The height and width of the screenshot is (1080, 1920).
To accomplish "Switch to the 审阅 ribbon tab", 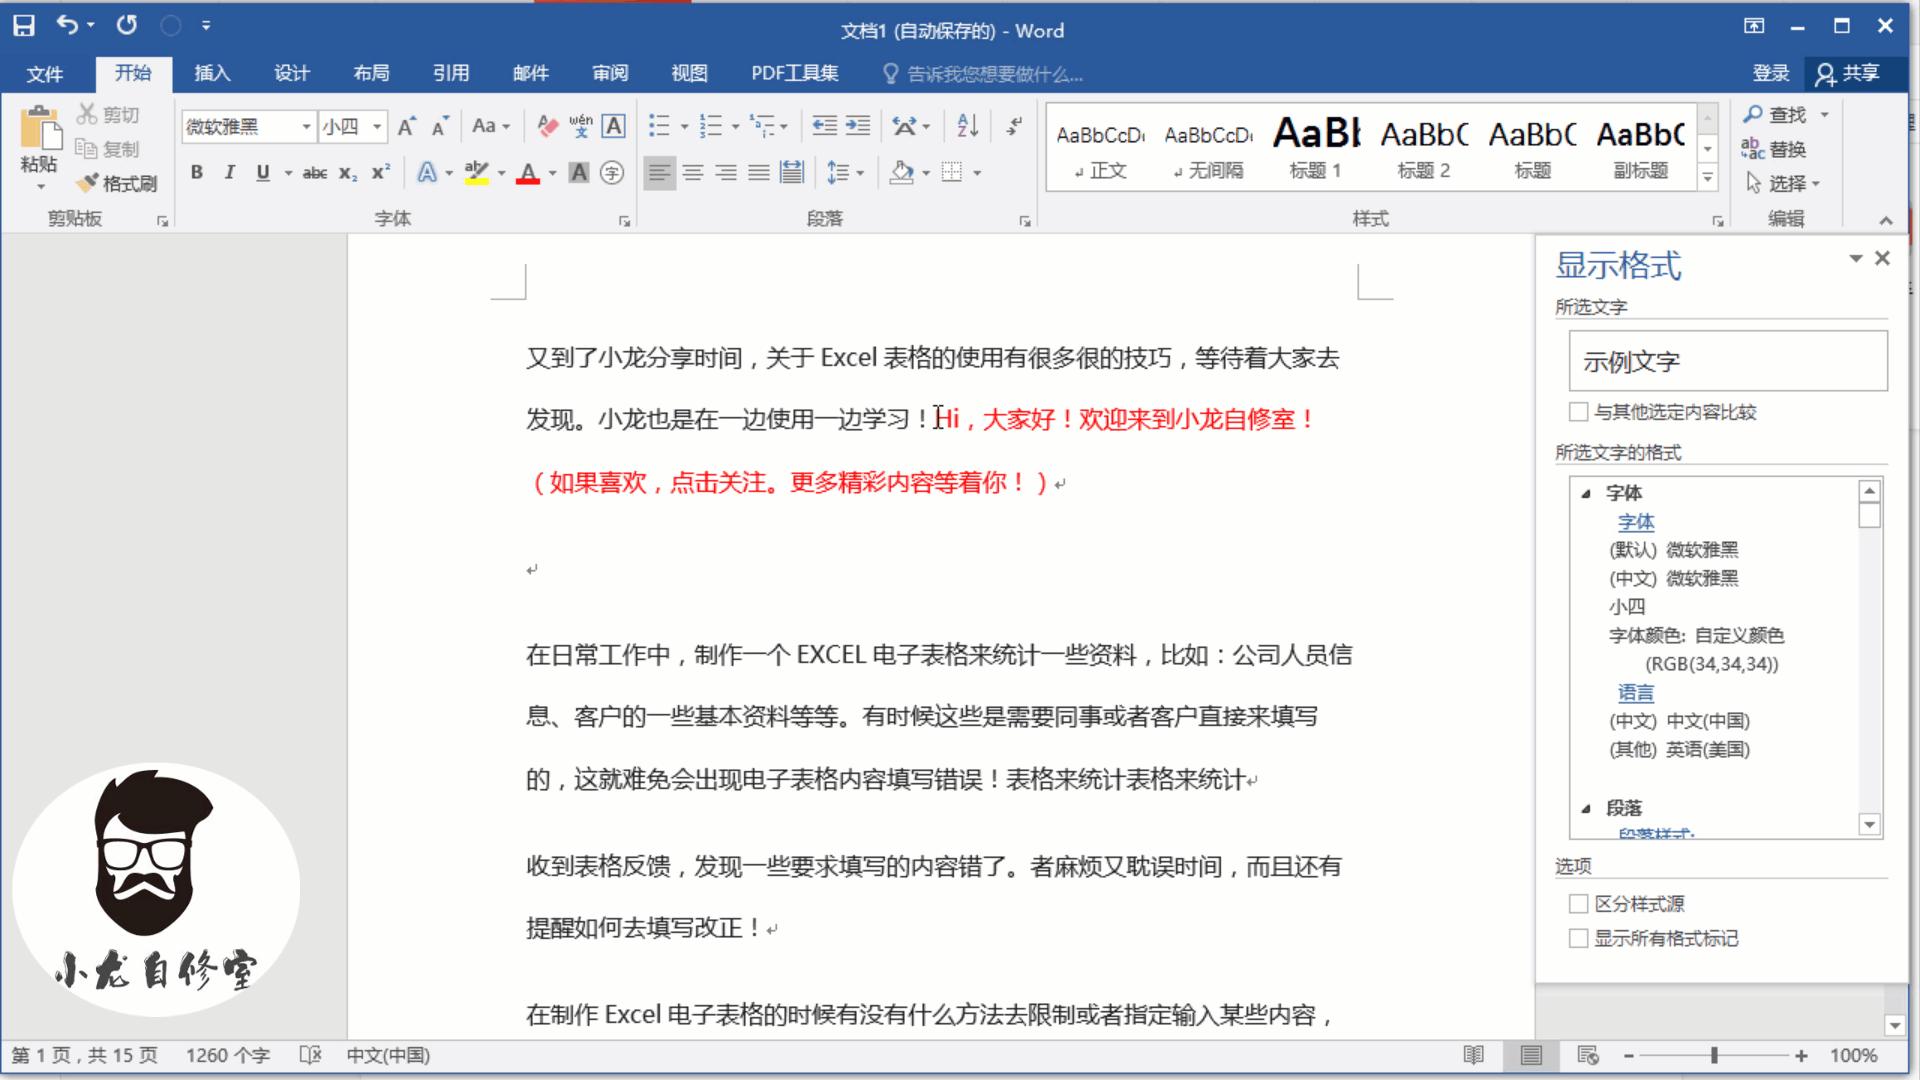I will tap(611, 73).
